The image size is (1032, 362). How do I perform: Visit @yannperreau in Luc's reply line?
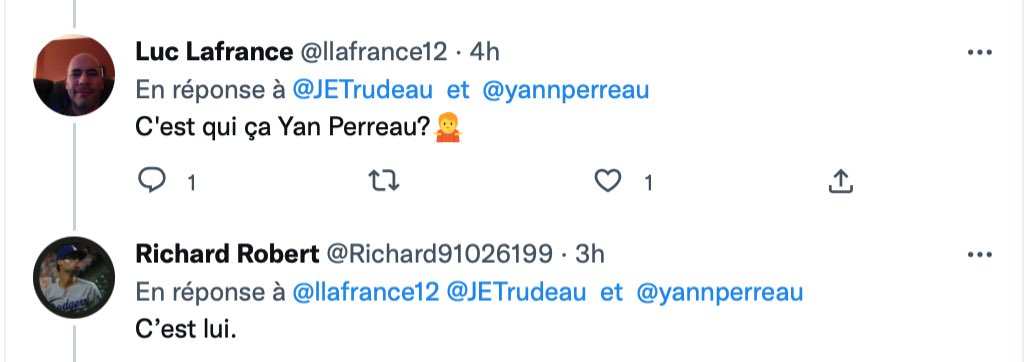coord(566,90)
